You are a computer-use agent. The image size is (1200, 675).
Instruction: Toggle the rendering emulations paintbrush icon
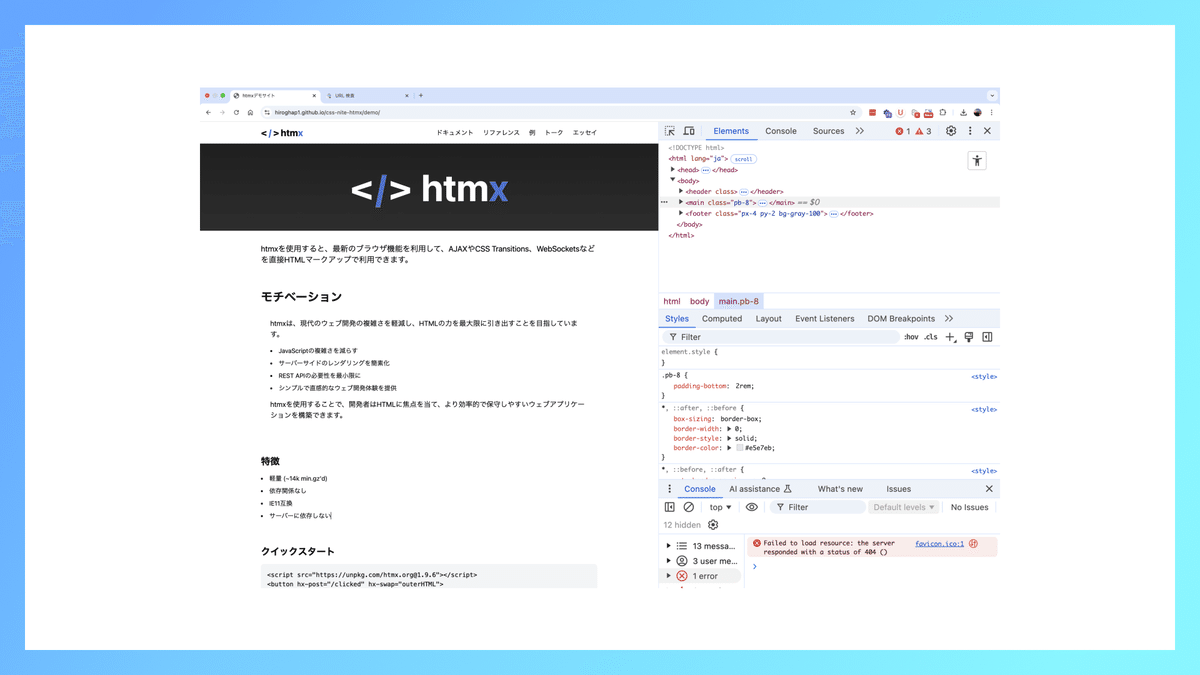tap(968, 337)
